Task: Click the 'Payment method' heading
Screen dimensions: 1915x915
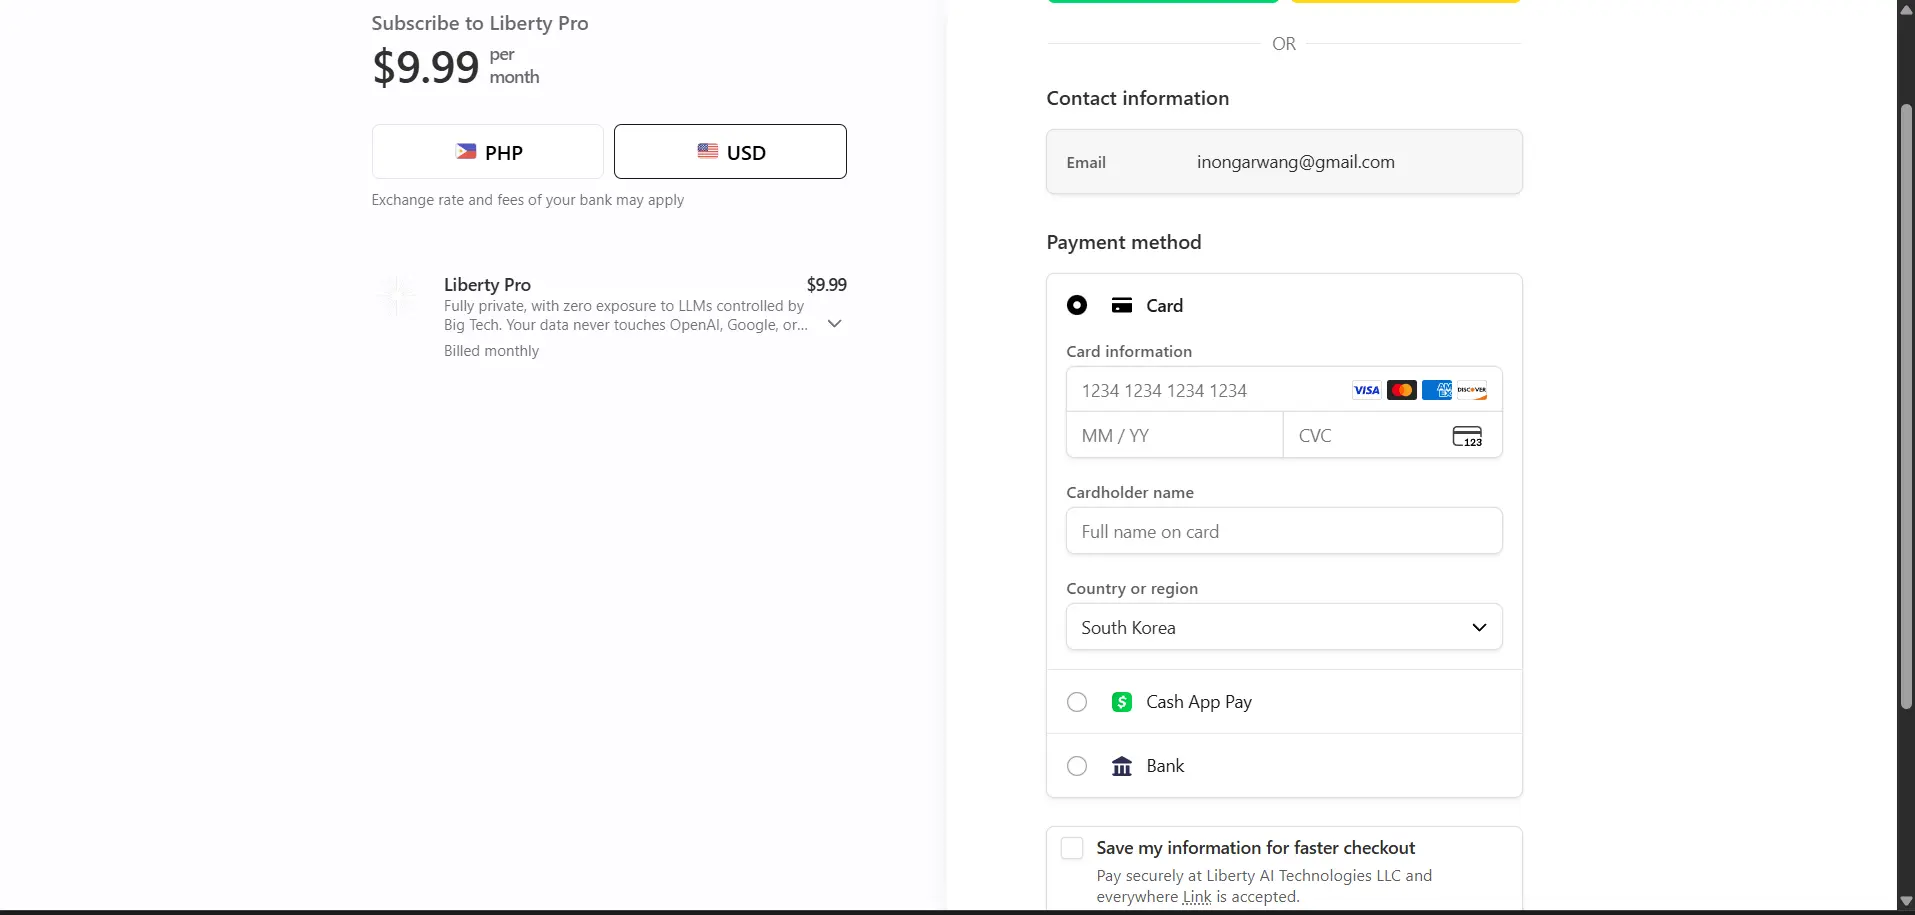Action: pyautogui.click(x=1124, y=242)
